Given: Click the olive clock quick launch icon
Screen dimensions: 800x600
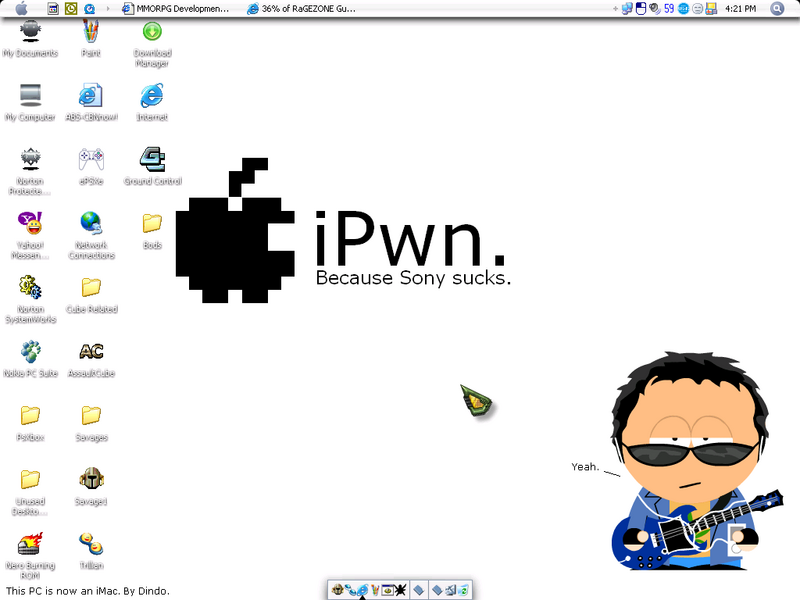Looking at the screenshot, I should pos(71,8).
